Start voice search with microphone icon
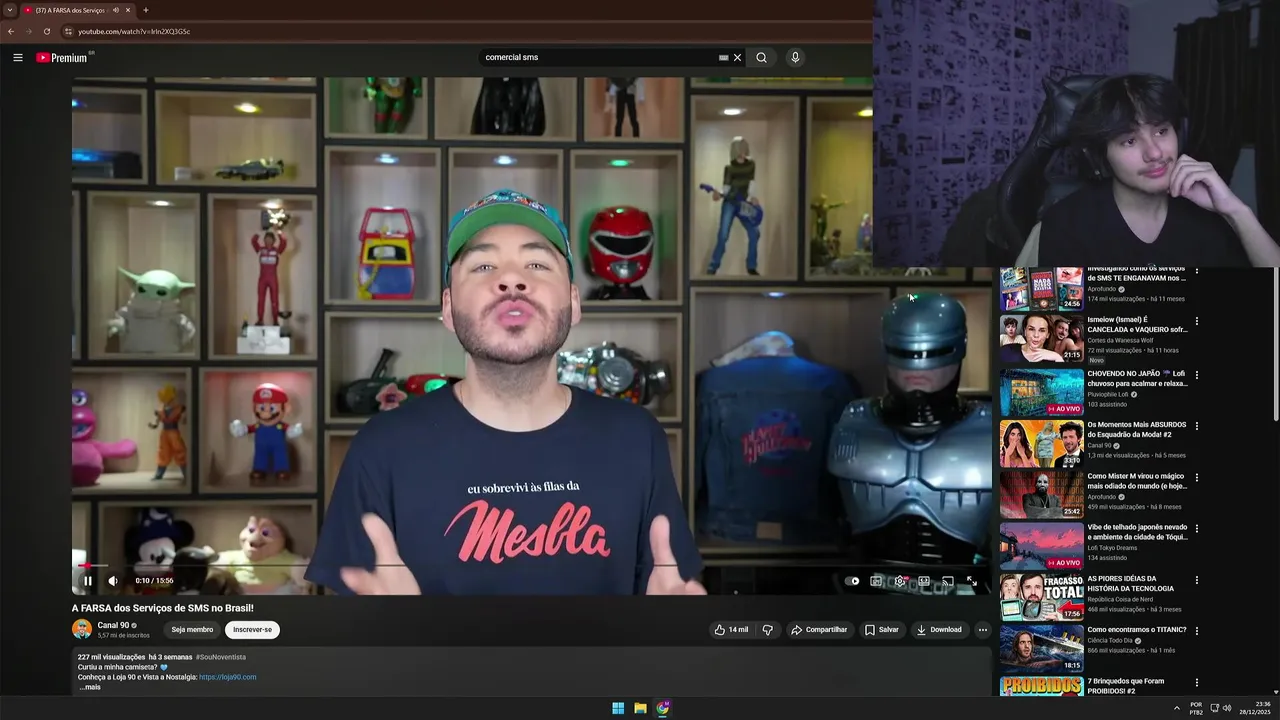The height and width of the screenshot is (720, 1280). pos(795,57)
